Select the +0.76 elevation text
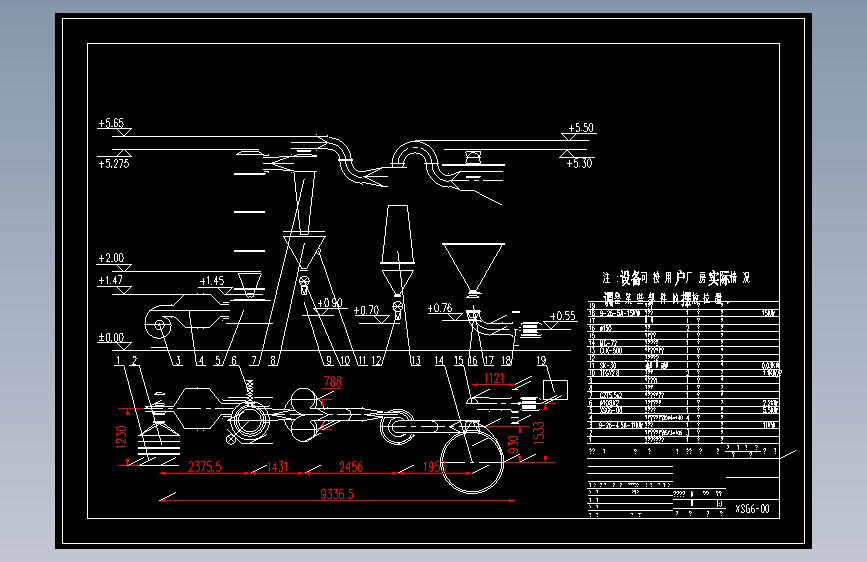The image size is (867, 562). pos(440,308)
